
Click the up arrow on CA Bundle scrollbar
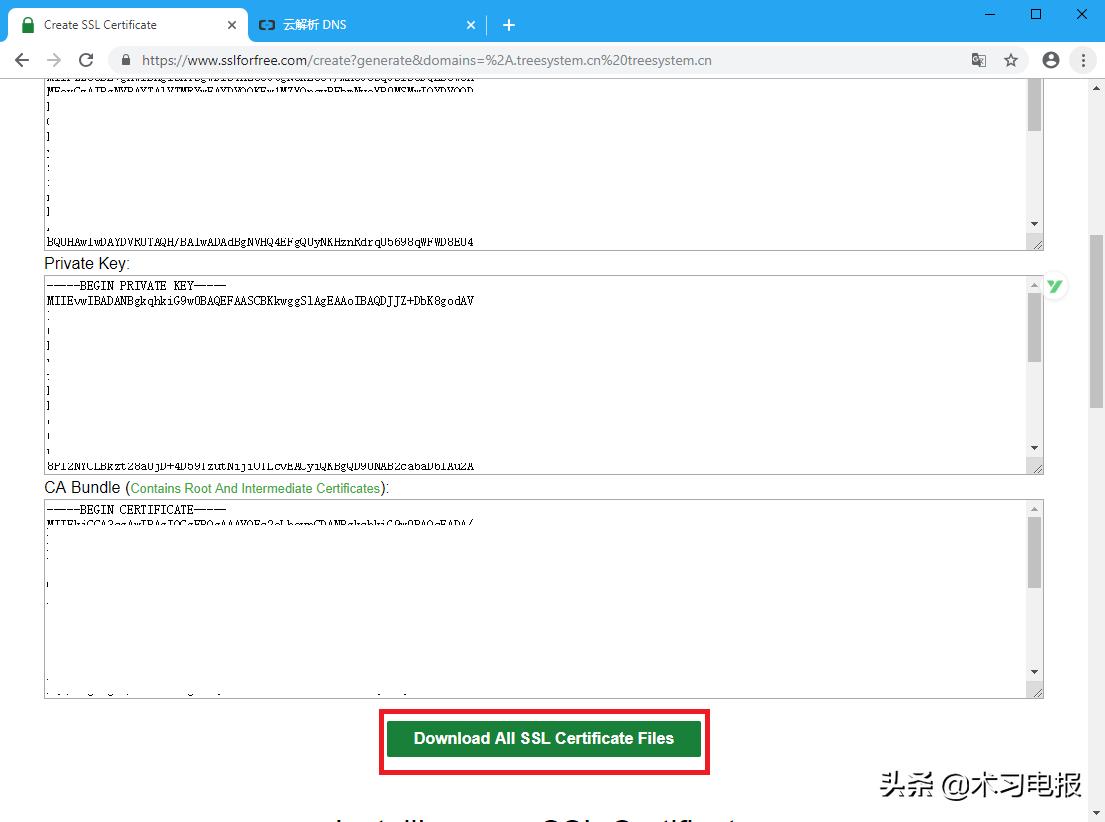point(1035,508)
